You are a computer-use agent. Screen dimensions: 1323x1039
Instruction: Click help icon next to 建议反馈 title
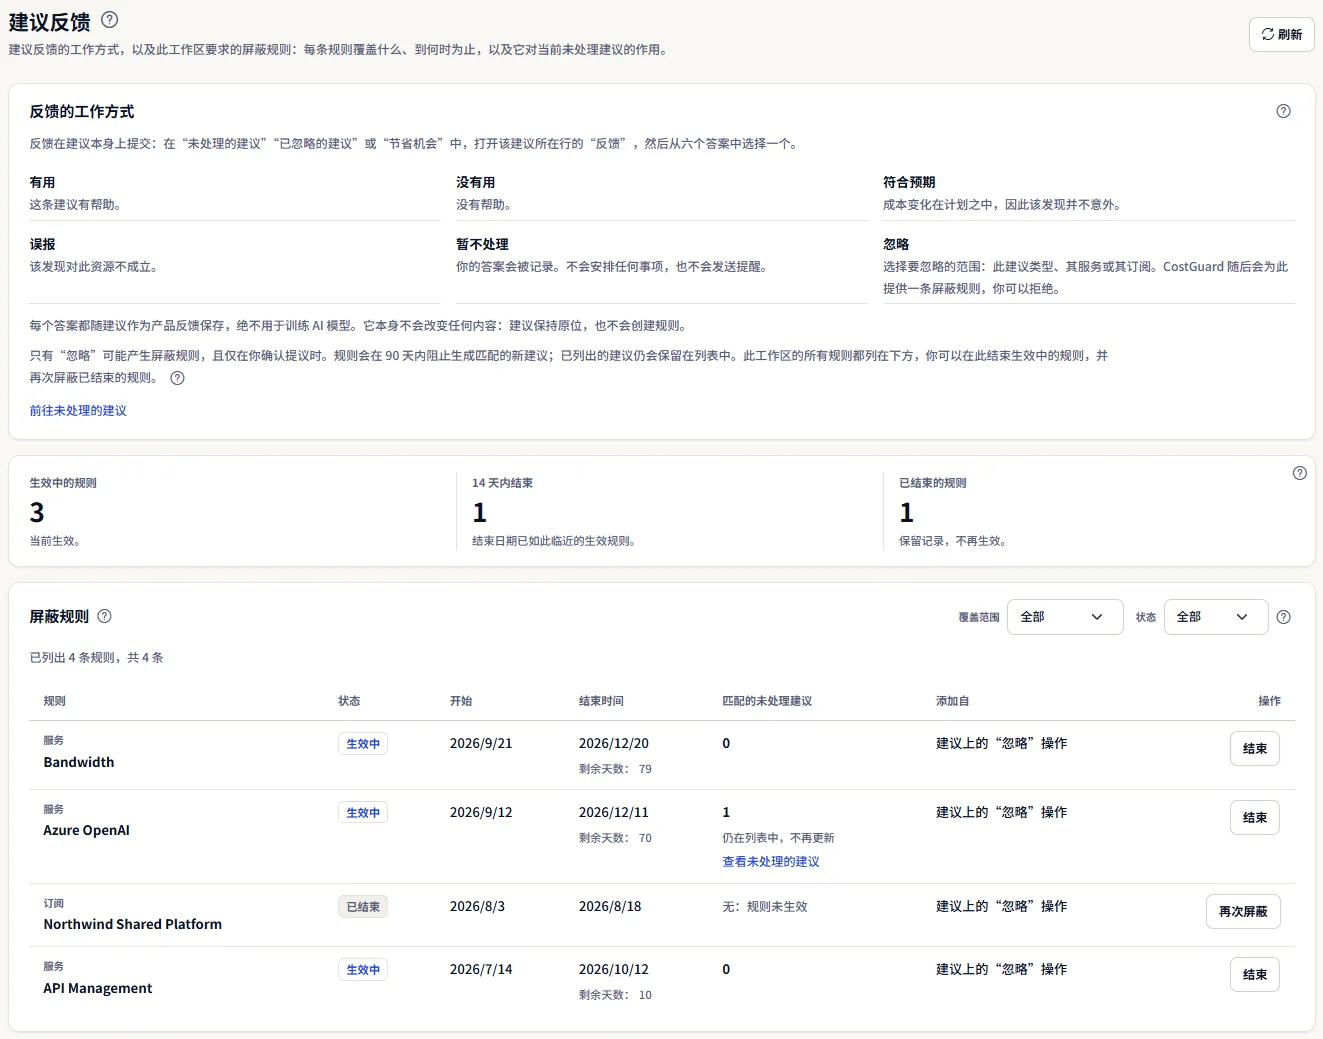pyautogui.click(x=110, y=19)
